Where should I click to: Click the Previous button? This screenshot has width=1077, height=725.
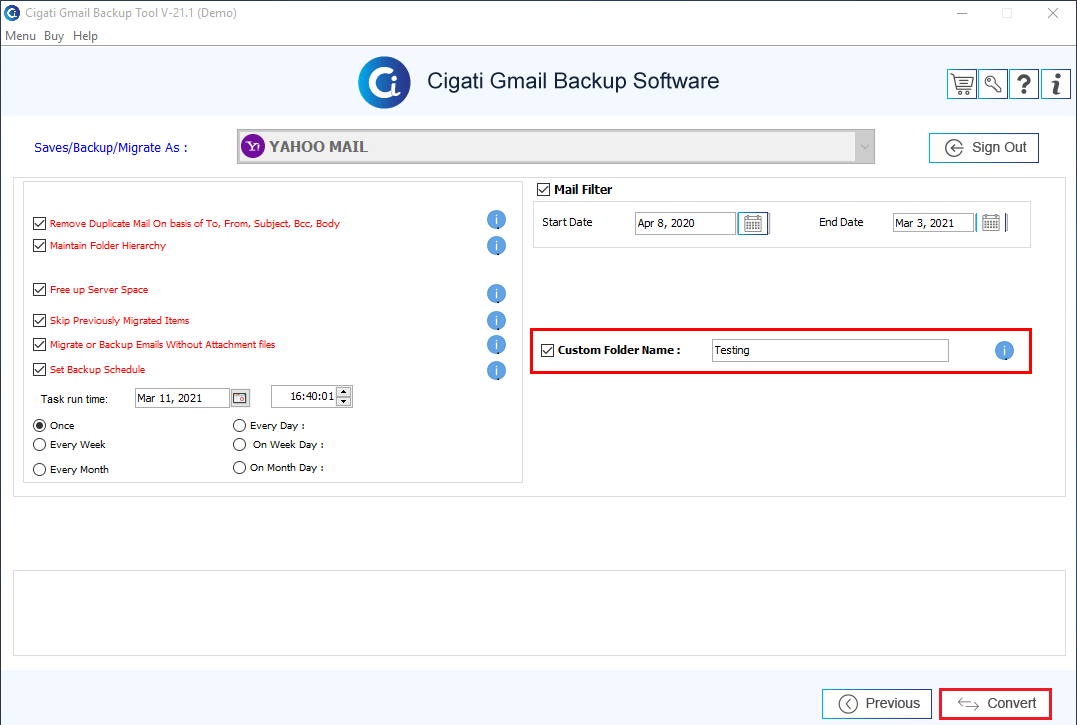point(877,704)
